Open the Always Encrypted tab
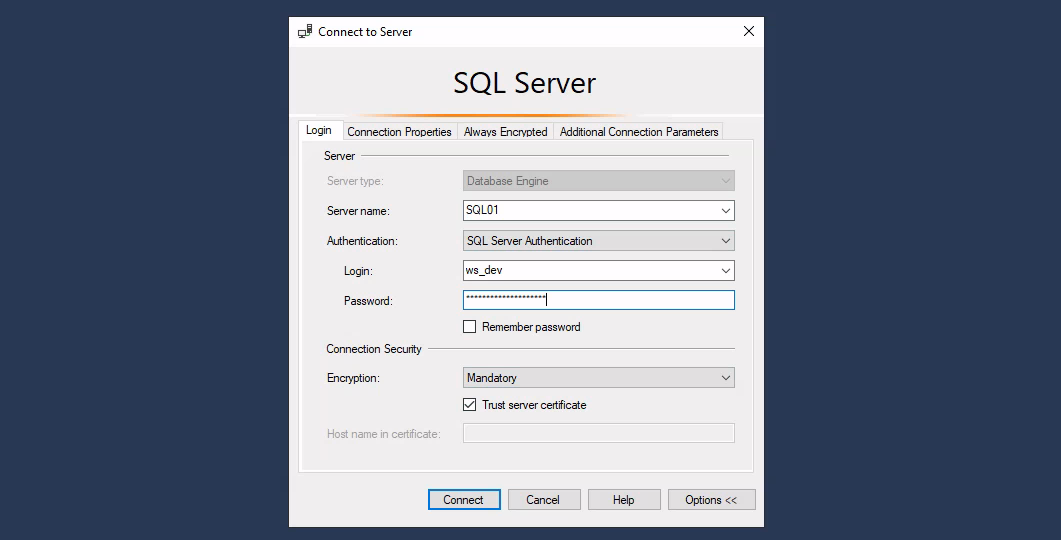 tap(505, 132)
